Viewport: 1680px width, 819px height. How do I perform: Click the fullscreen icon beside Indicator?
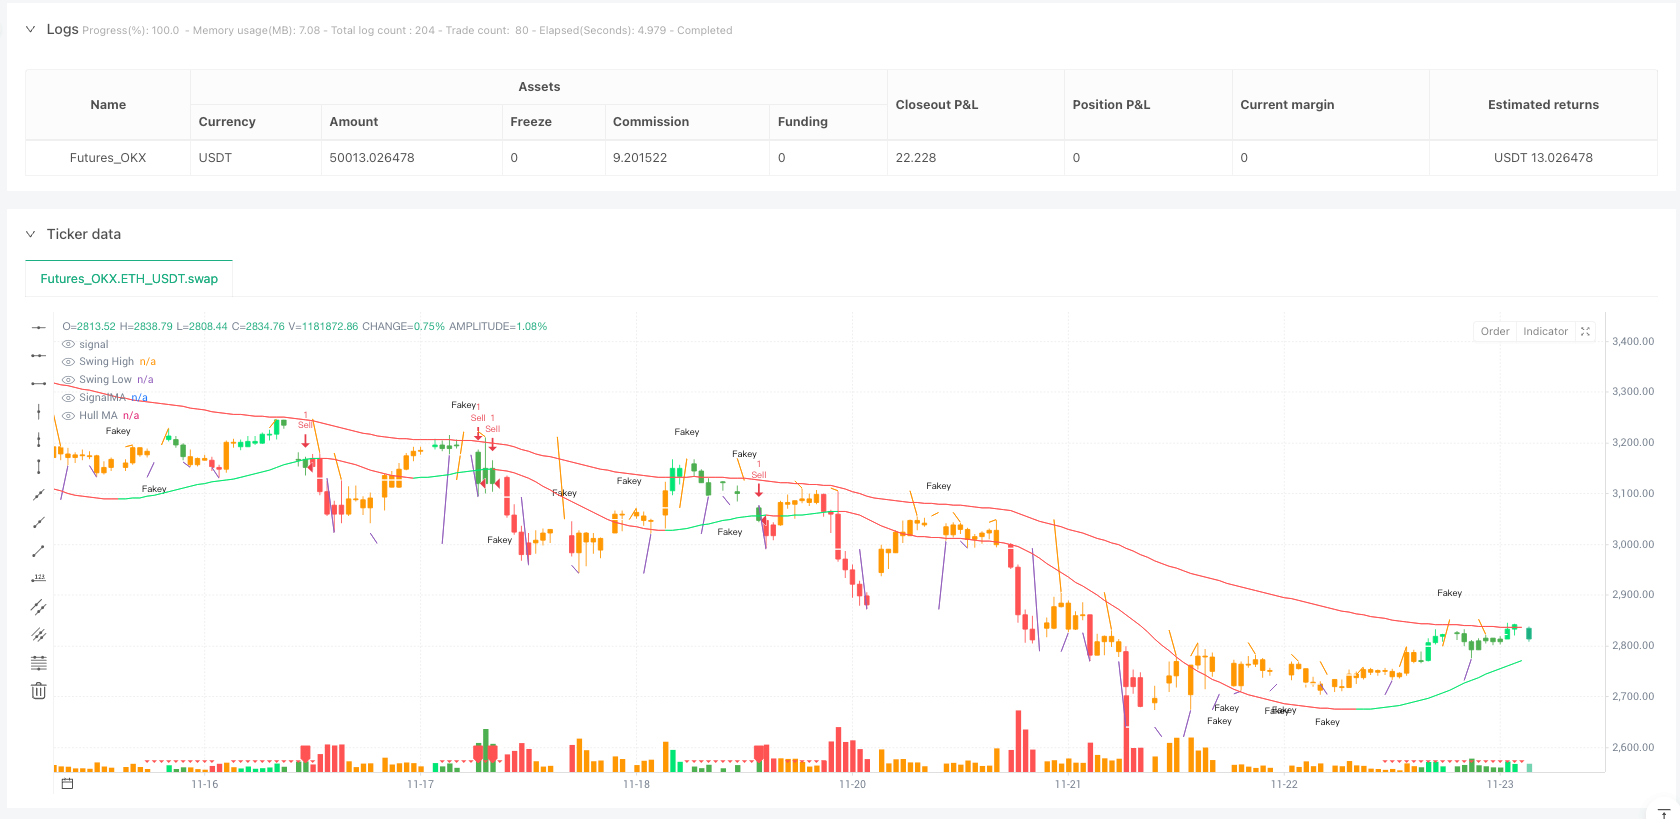tap(1585, 332)
